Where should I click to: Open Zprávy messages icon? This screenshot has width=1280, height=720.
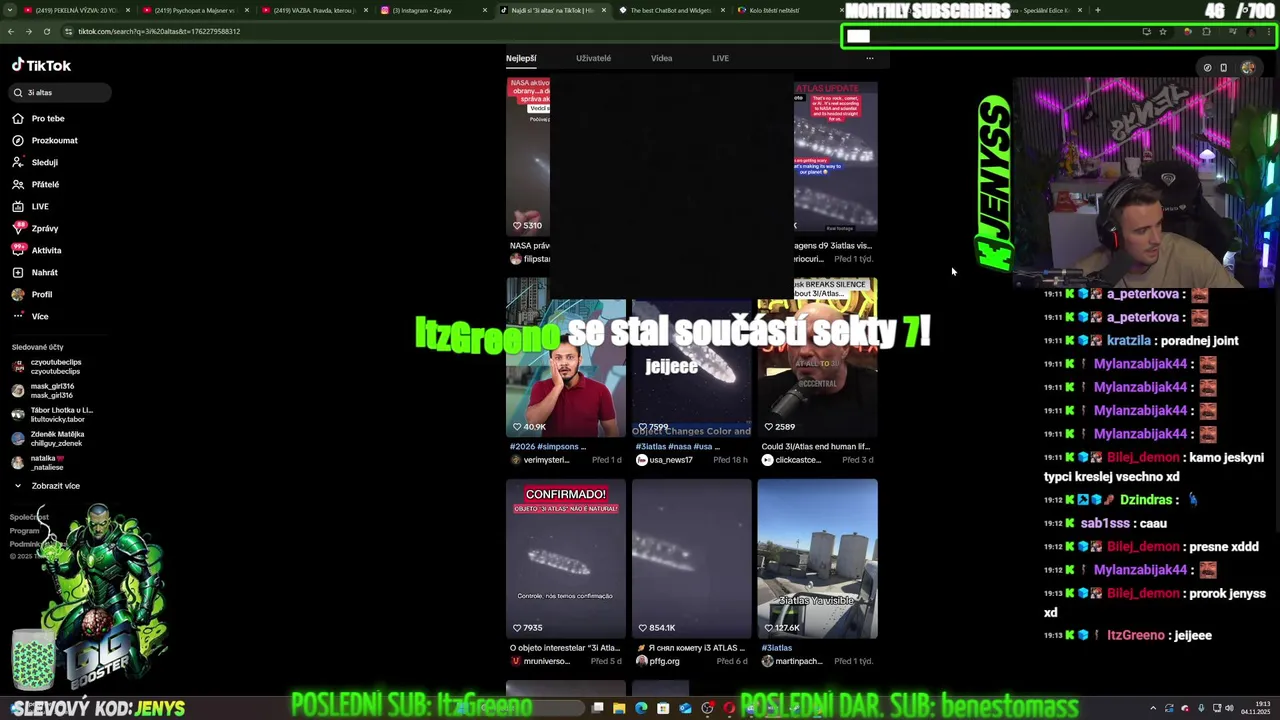[x=18, y=228]
